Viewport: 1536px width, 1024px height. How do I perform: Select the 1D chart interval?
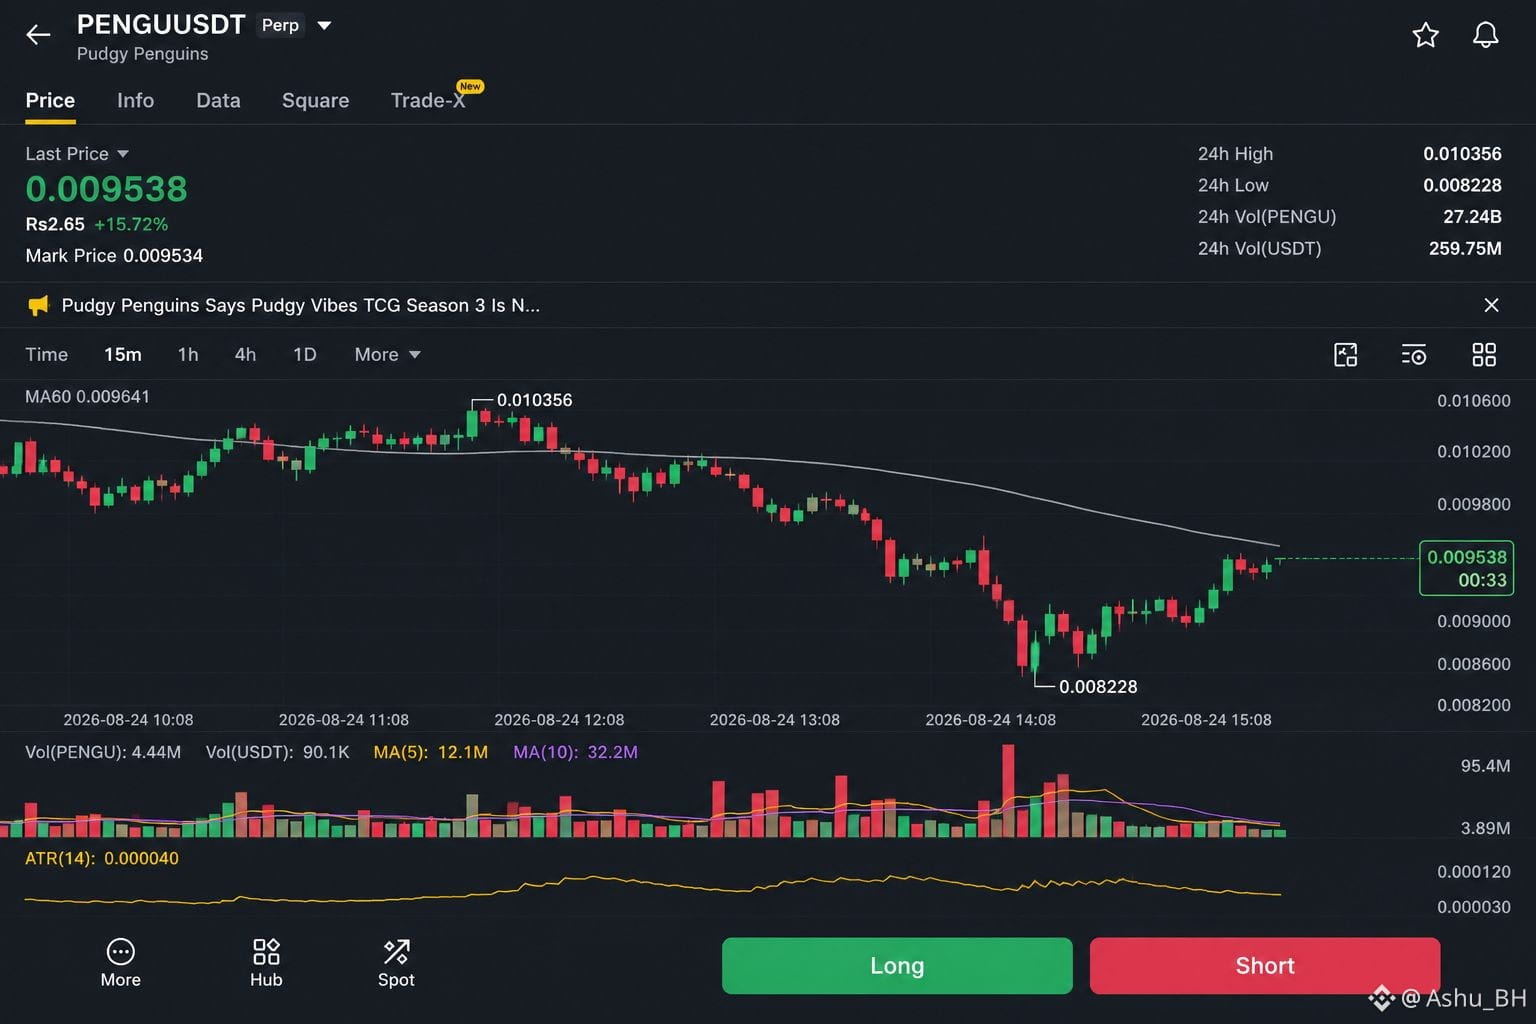[304, 354]
